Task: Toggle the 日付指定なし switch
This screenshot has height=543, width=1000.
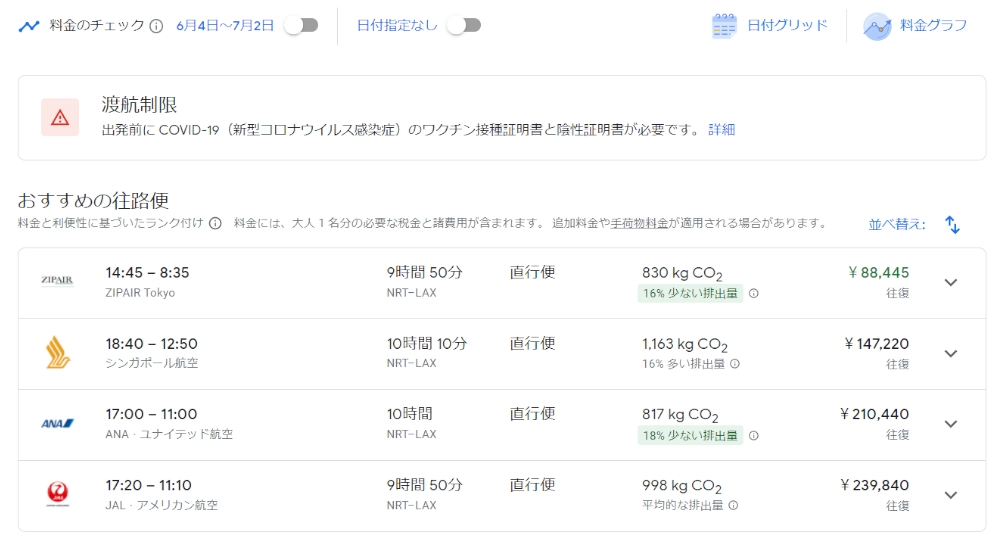Action: (463, 25)
